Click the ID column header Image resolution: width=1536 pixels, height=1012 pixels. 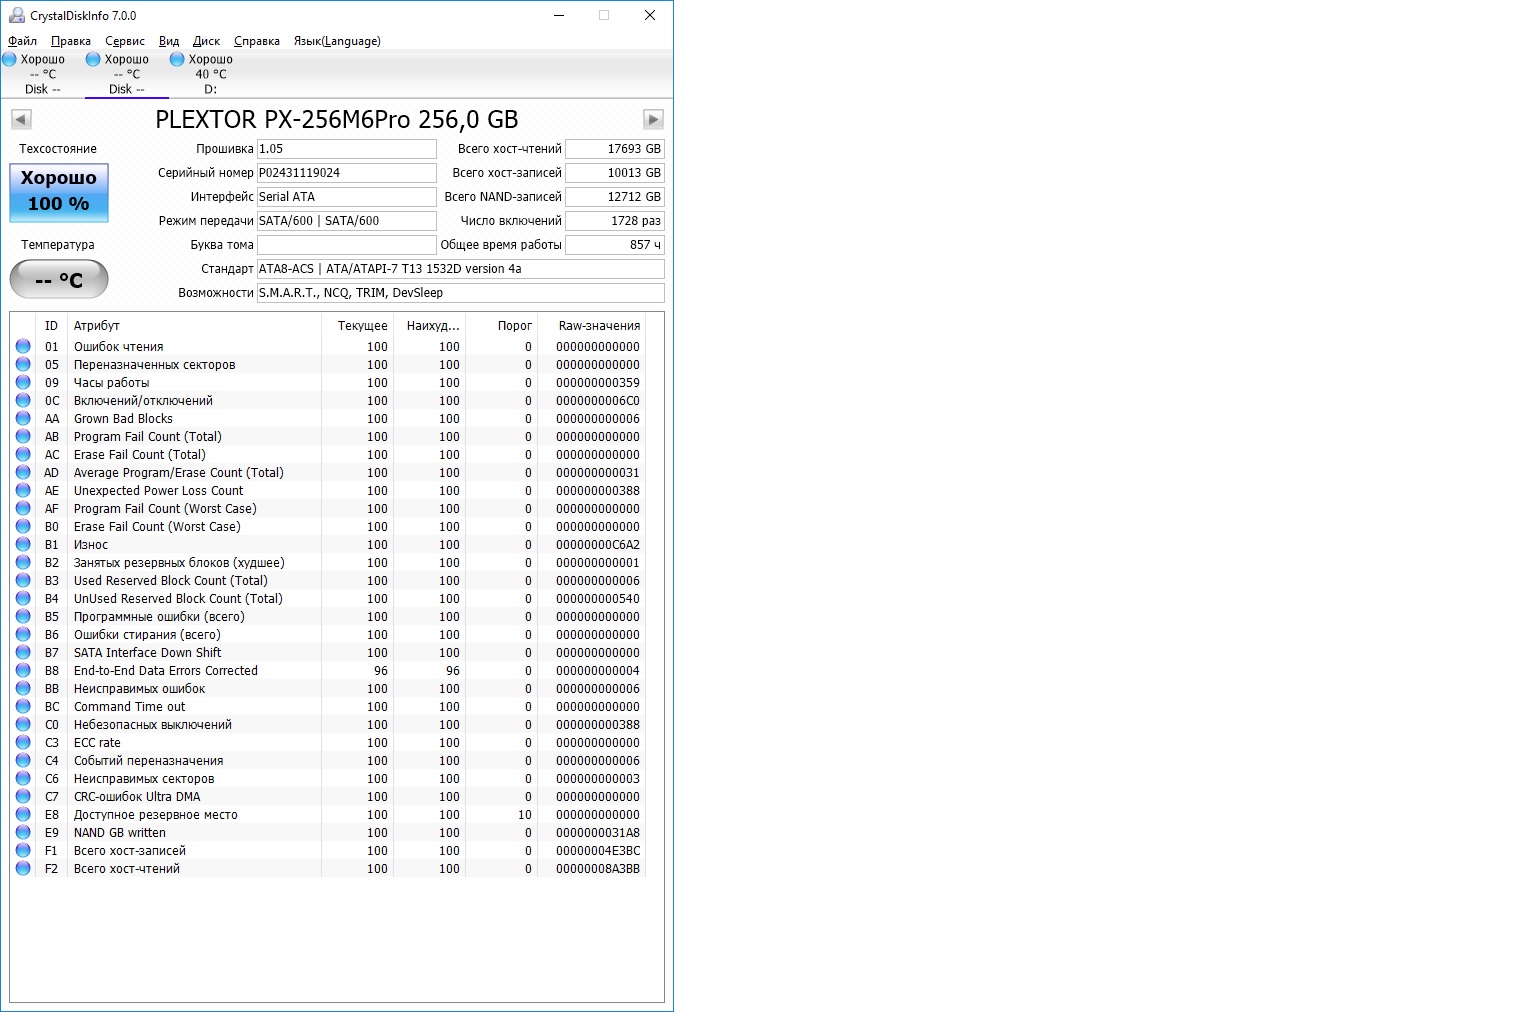click(51, 326)
